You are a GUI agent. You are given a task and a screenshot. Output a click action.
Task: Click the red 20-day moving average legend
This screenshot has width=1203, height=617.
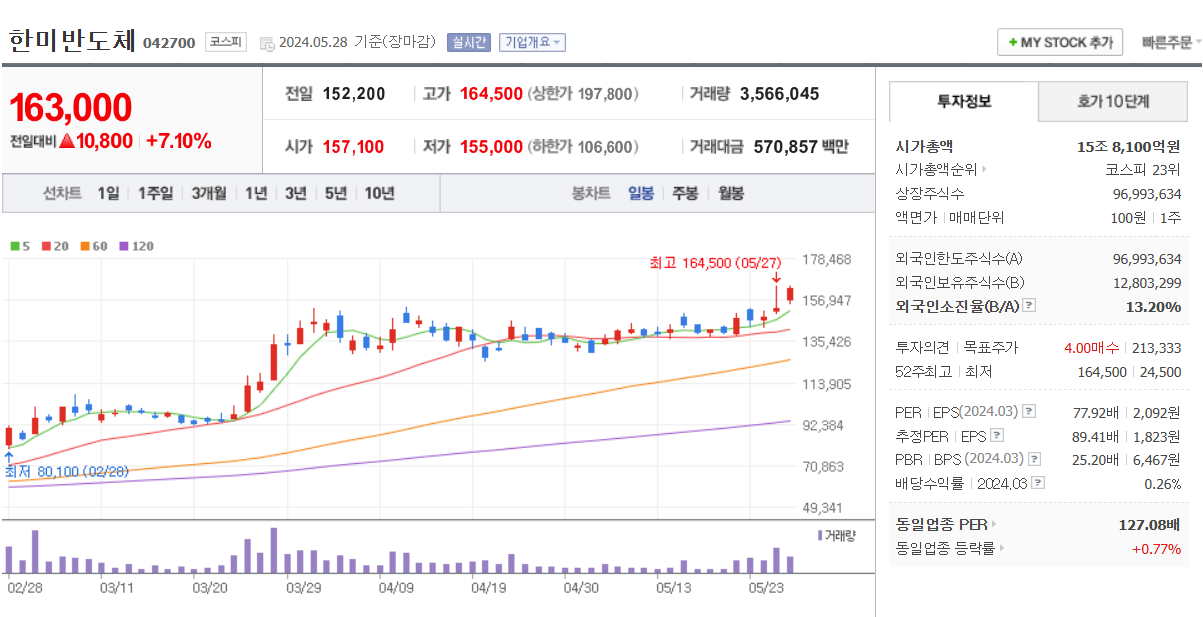[54, 245]
